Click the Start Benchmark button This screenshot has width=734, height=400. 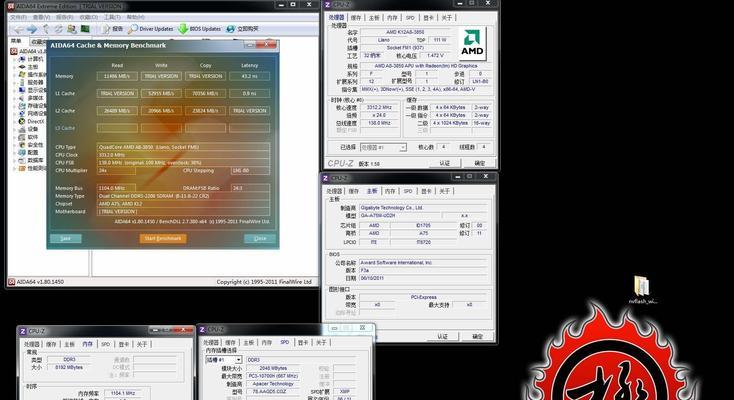(162, 238)
